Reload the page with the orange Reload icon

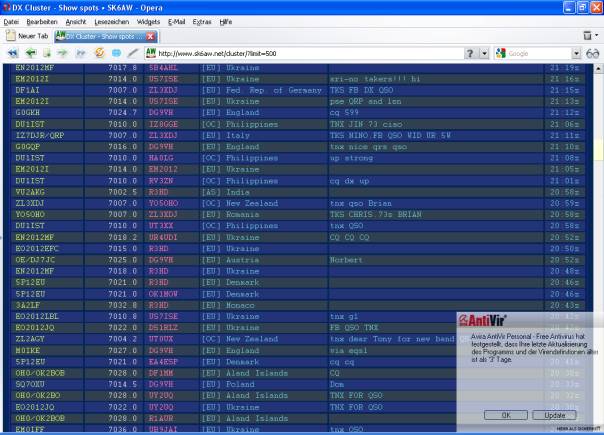(99, 53)
